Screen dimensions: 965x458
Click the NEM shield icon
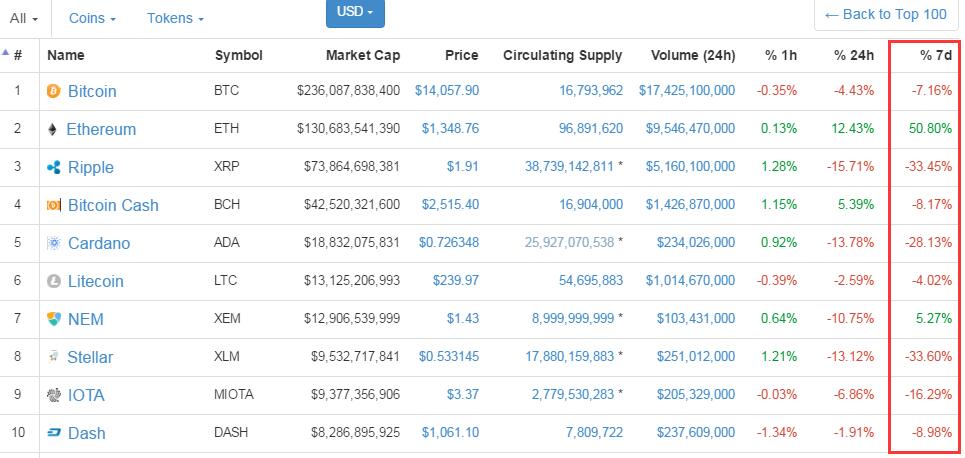[54, 319]
